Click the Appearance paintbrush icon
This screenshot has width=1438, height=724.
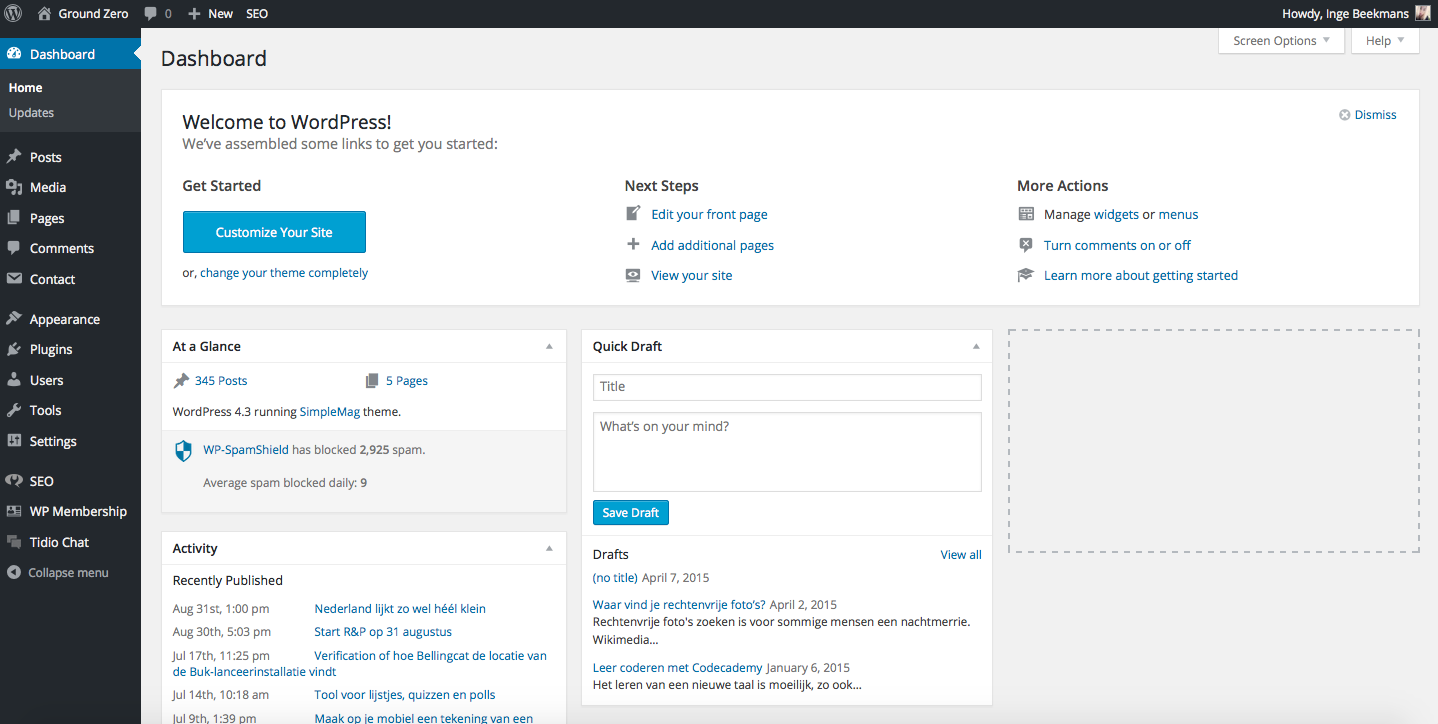coord(14,319)
